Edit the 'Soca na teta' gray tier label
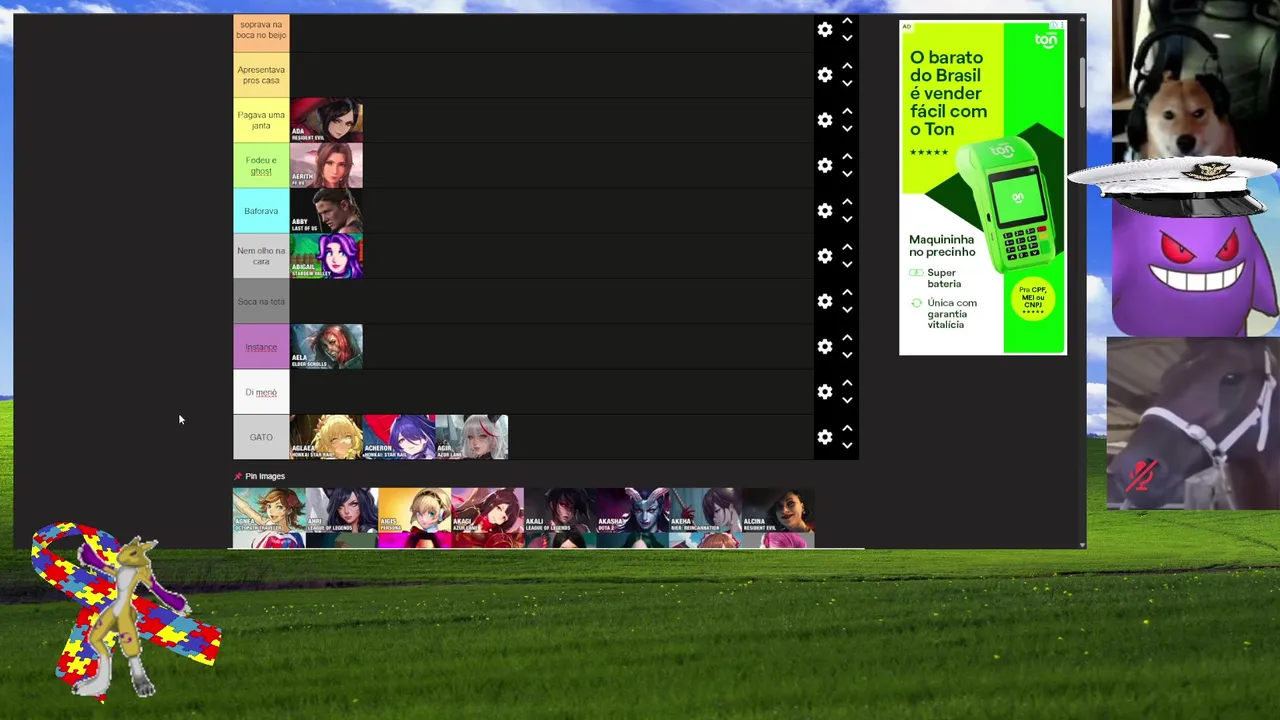 [261, 301]
